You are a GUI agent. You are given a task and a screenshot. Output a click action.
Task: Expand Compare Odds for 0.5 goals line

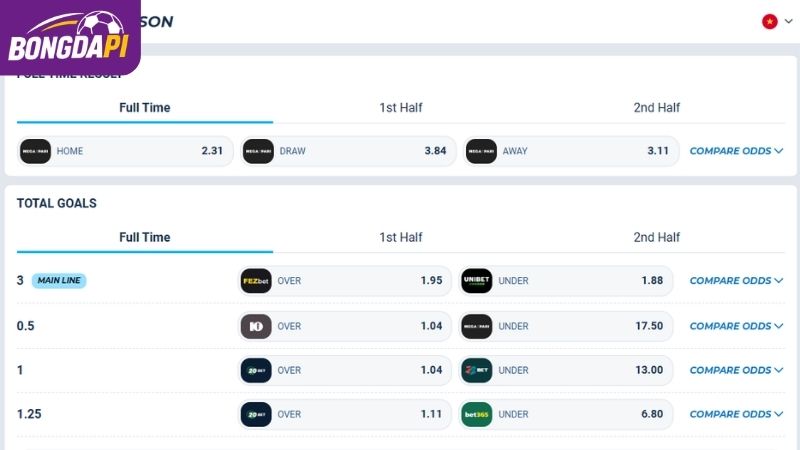click(736, 326)
